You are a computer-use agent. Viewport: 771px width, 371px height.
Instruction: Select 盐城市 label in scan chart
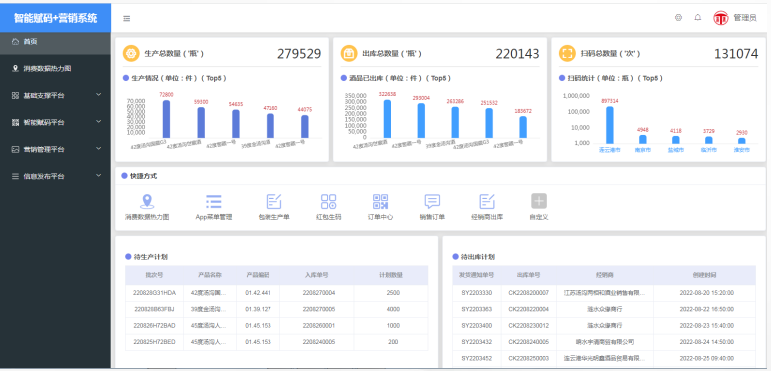click(x=676, y=150)
